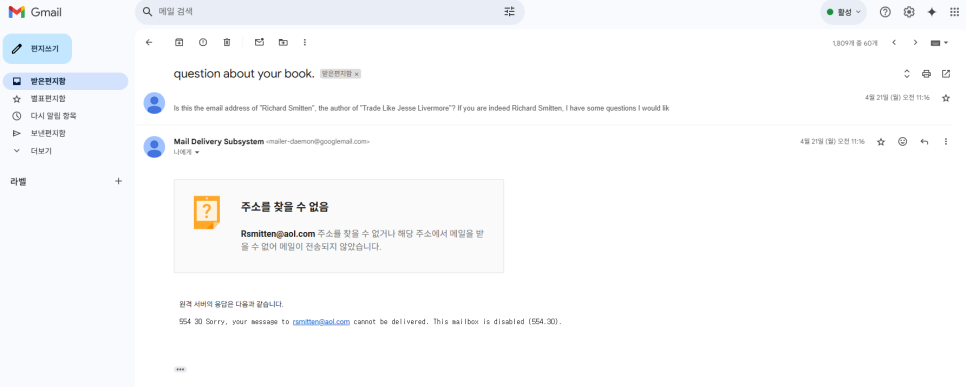
Task: Open 다시 알림 항목 snoozed folder
Action: click(x=65, y=116)
